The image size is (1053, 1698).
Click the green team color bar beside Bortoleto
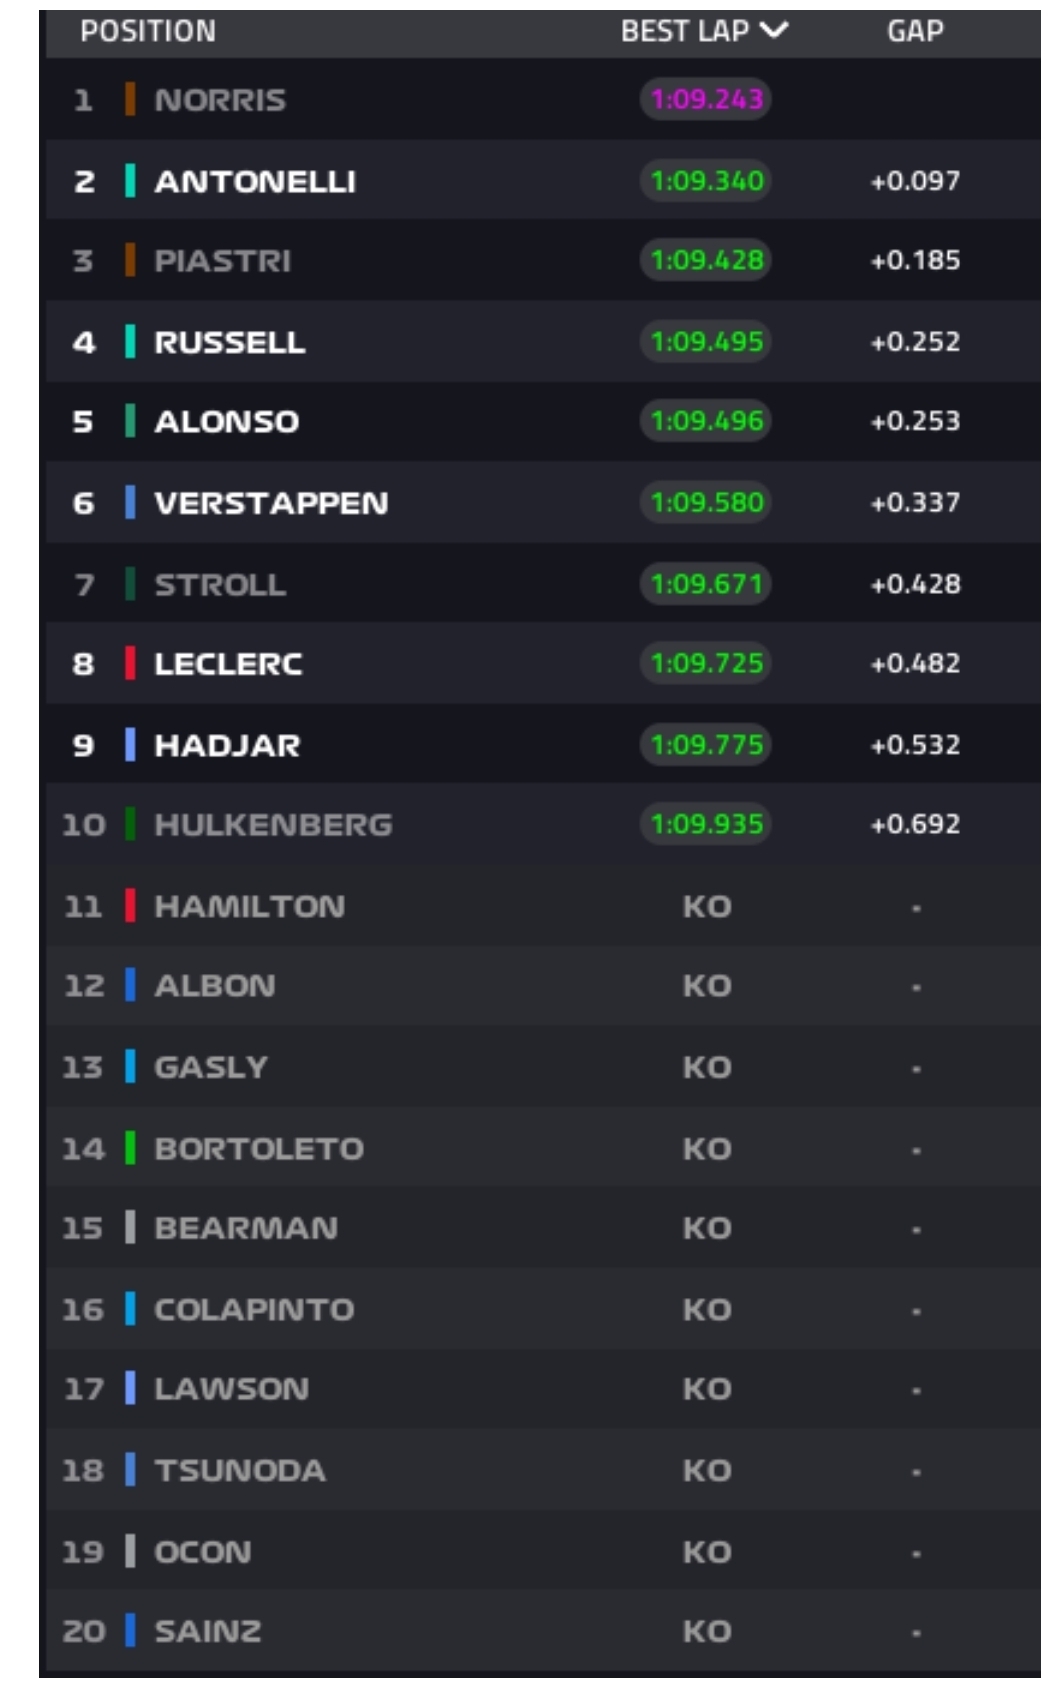click(x=130, y=1148)
